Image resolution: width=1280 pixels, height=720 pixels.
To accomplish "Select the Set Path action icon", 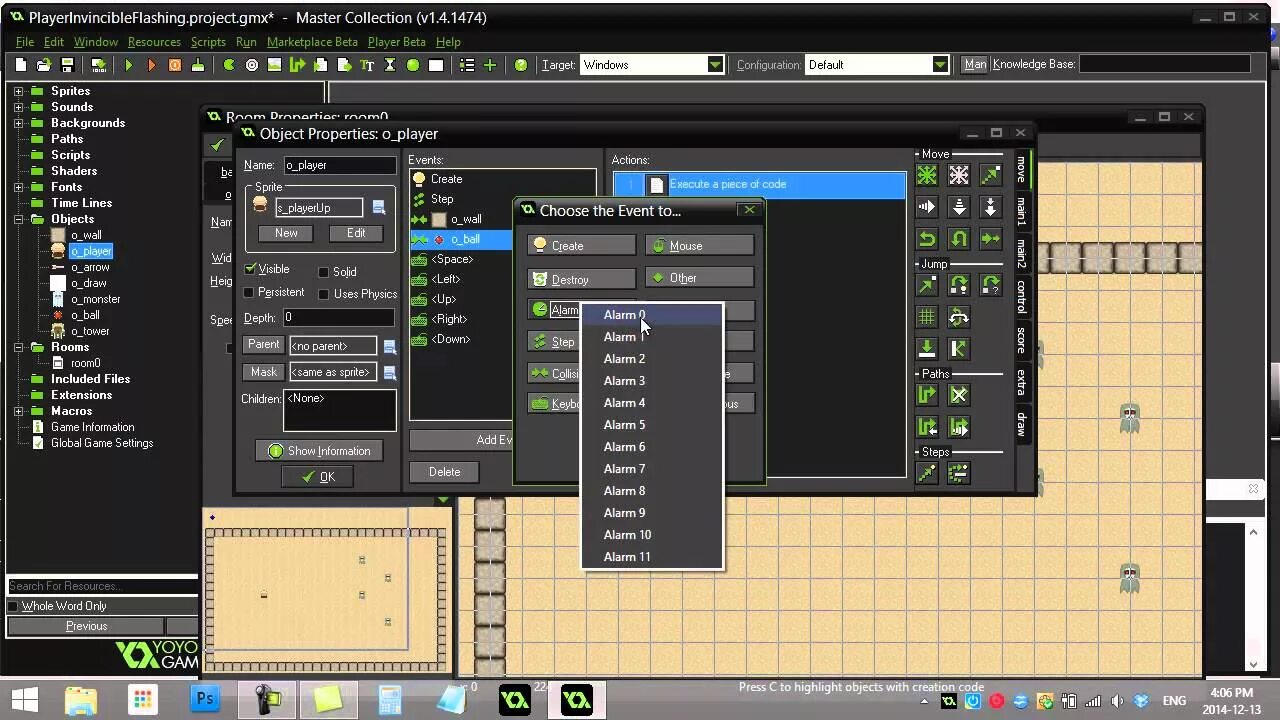I will point(927,395).
